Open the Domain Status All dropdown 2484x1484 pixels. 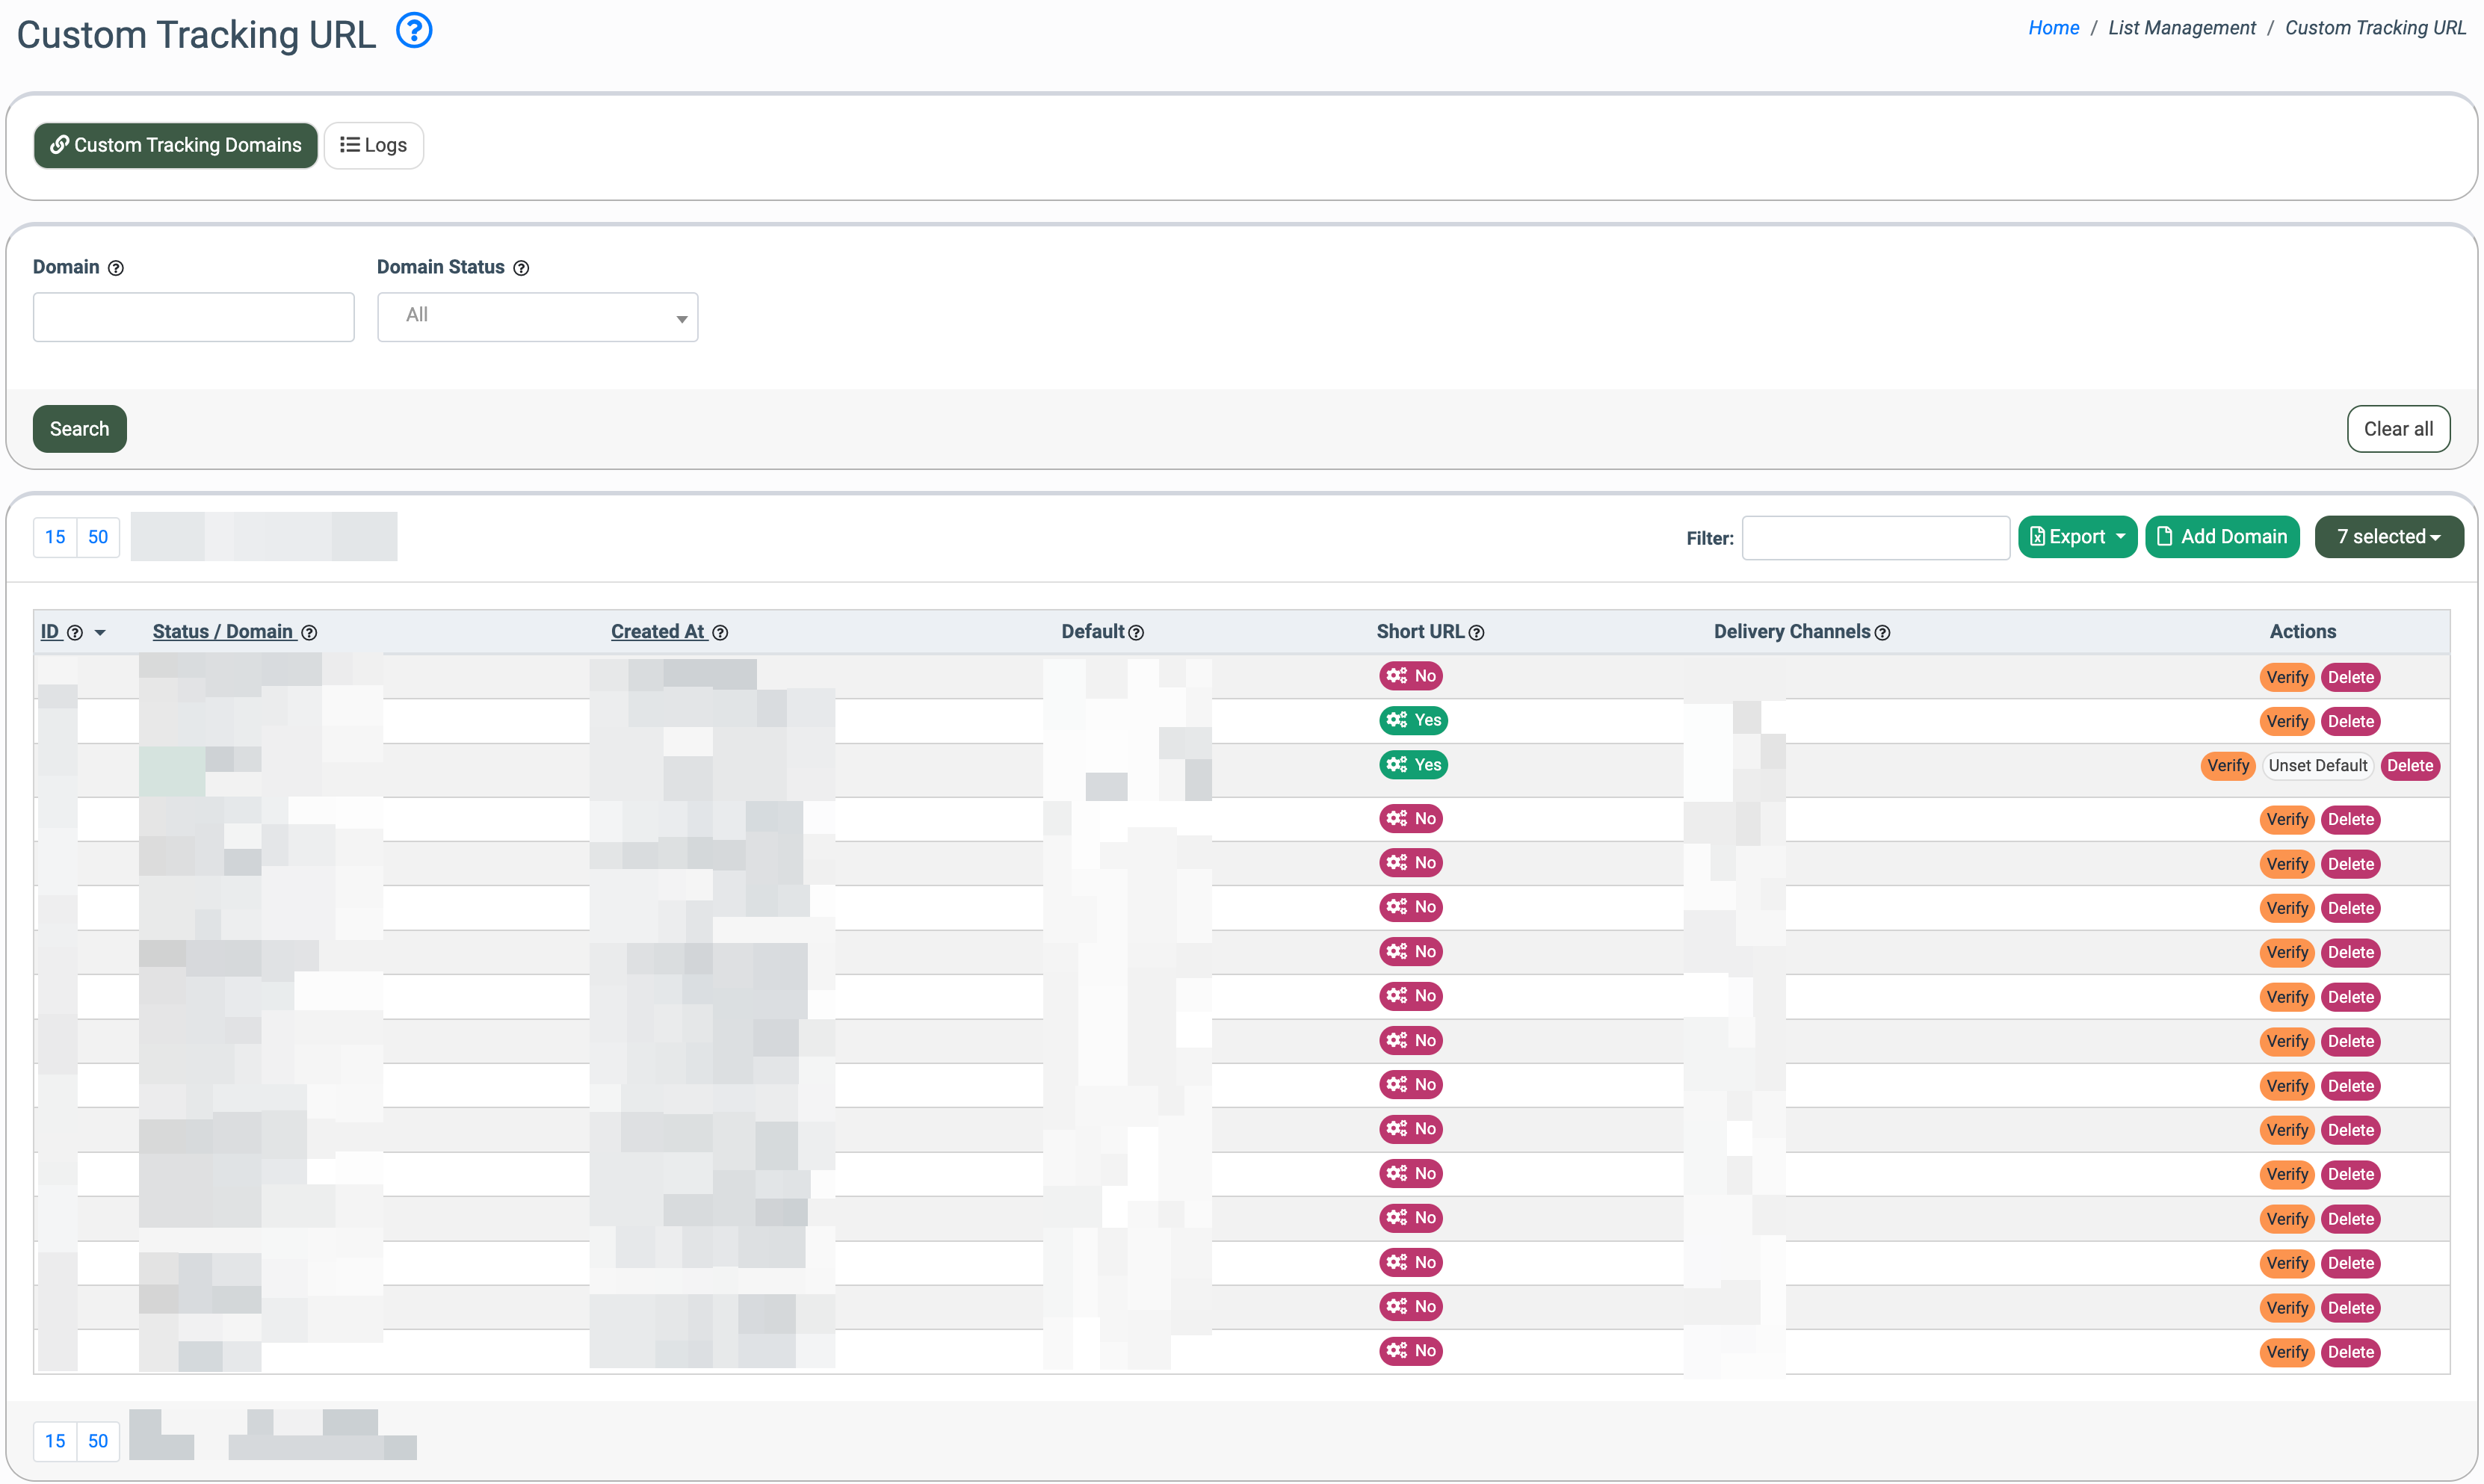coord(537,317)
